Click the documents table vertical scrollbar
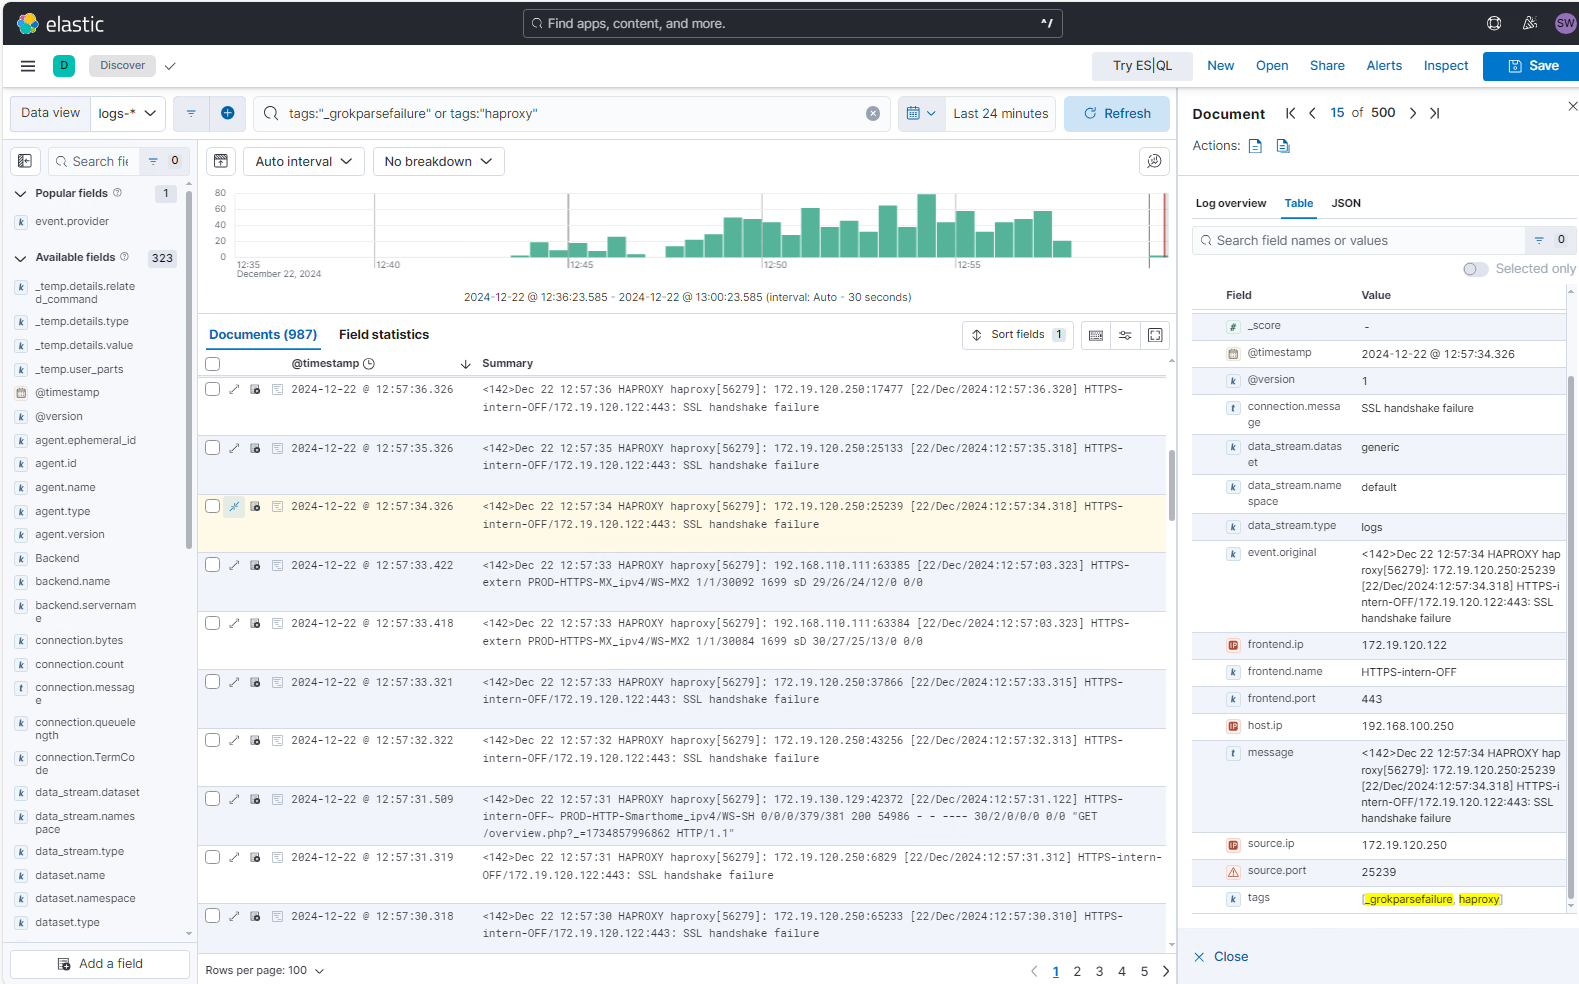1579x984 pixels. click(1171, 485)
